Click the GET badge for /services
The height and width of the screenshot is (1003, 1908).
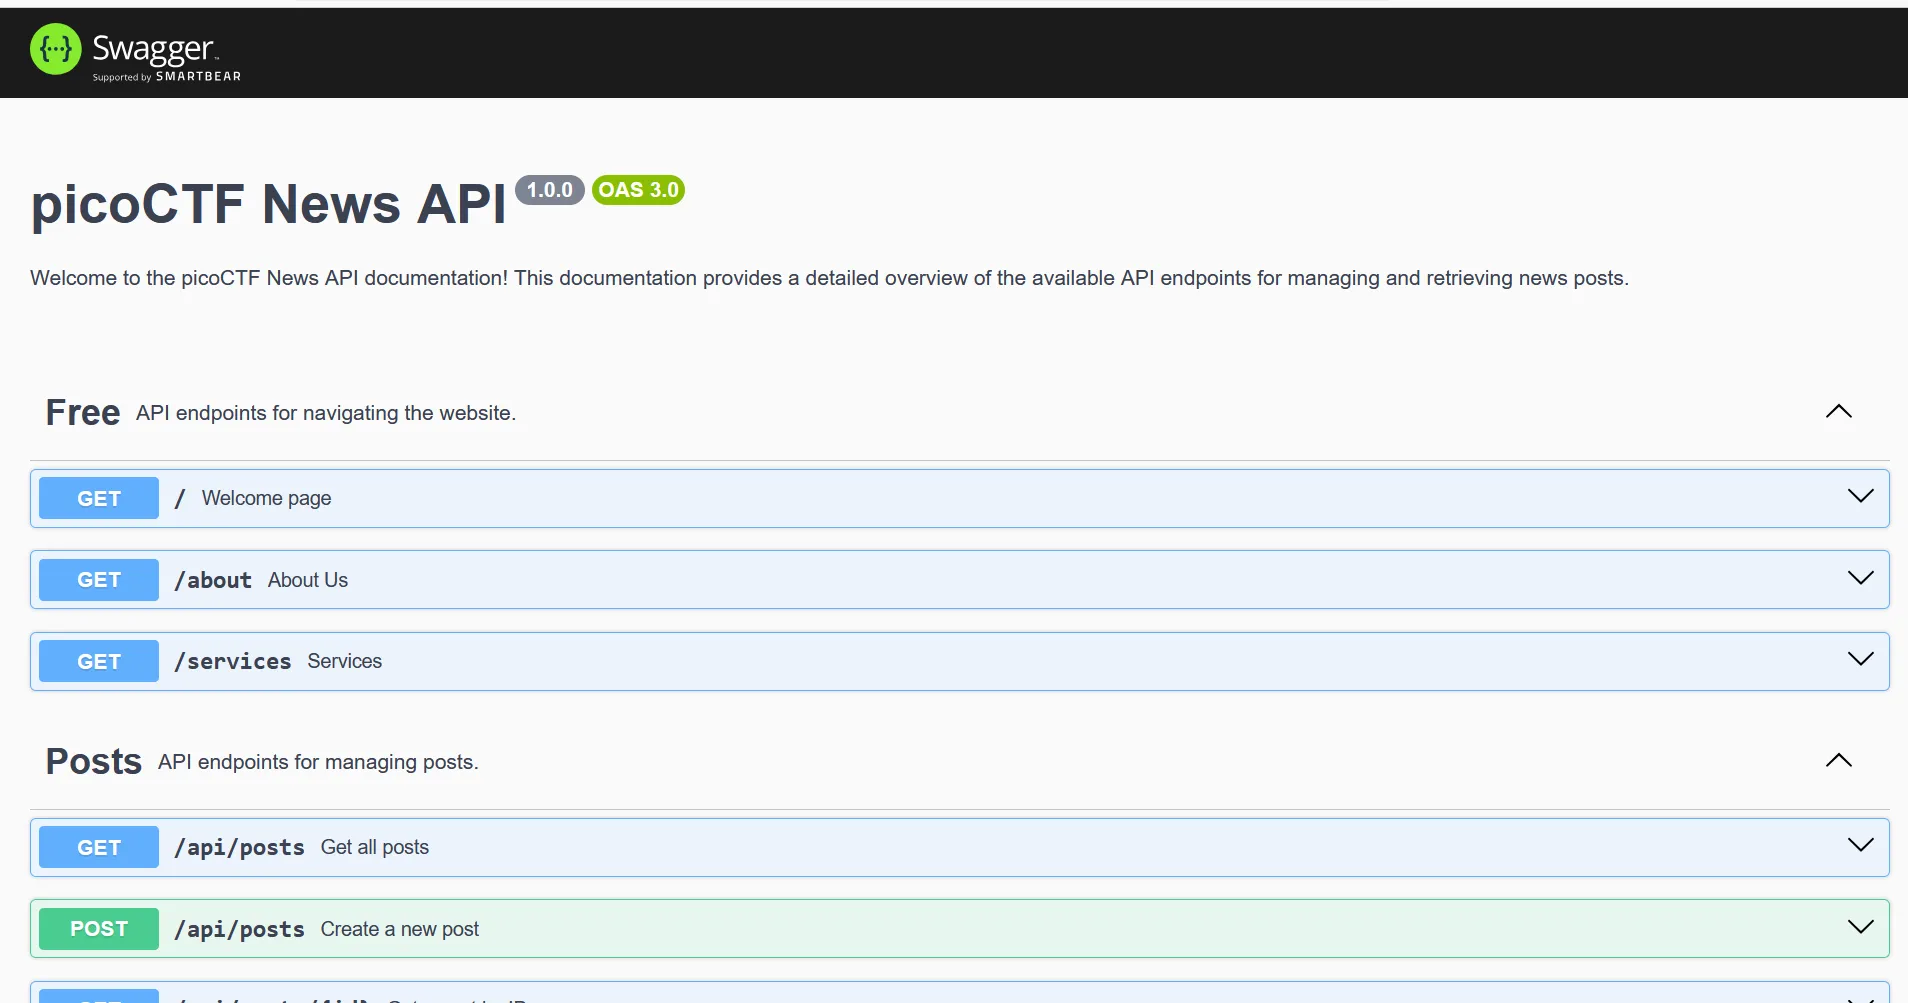99,661
